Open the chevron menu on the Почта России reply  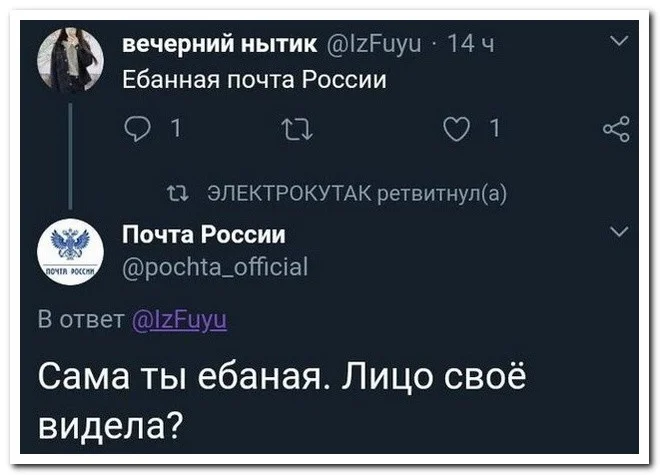click(x=618, y=232)
